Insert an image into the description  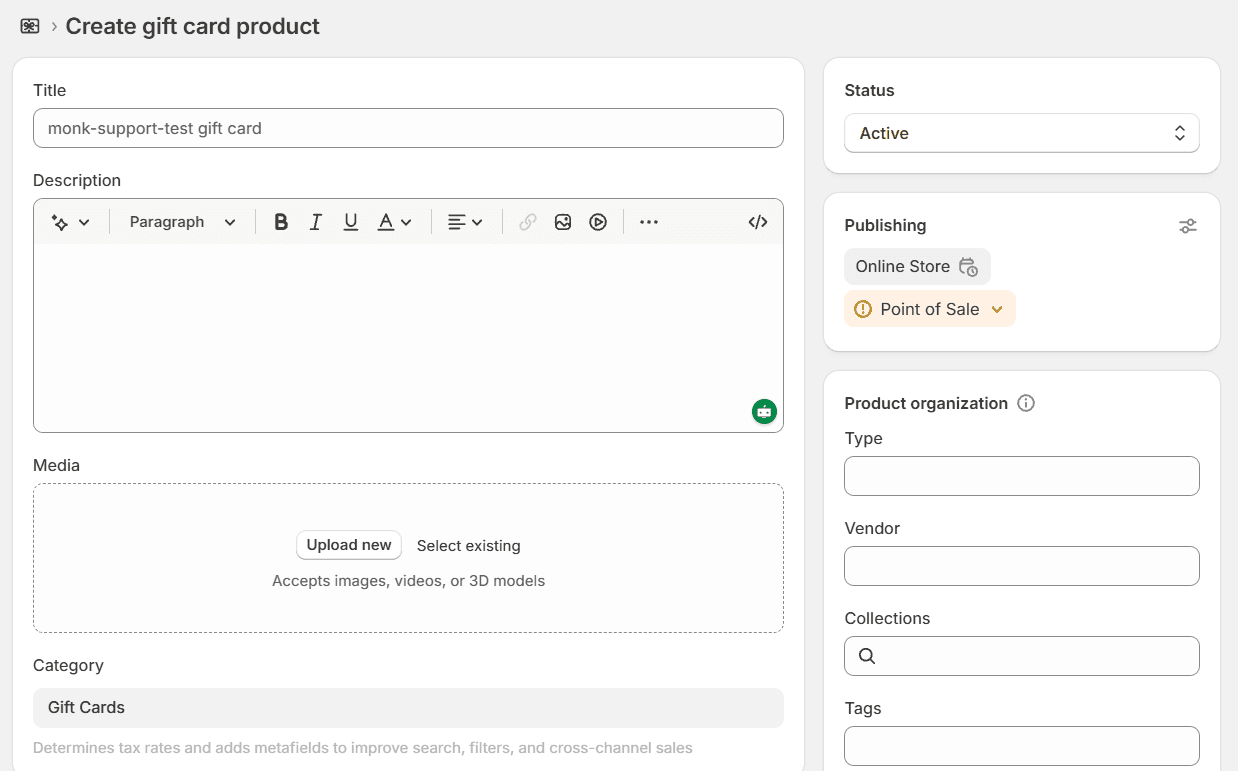(563, 221)
